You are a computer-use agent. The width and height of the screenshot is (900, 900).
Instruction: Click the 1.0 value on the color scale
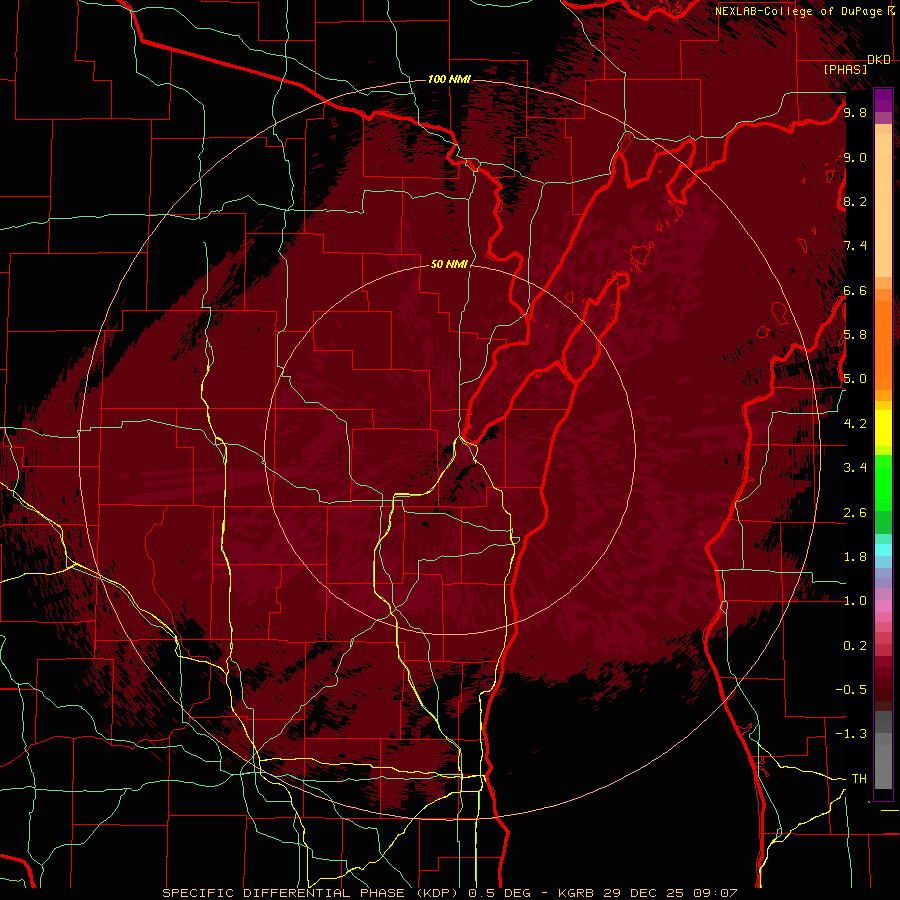[x=855, y=601]
